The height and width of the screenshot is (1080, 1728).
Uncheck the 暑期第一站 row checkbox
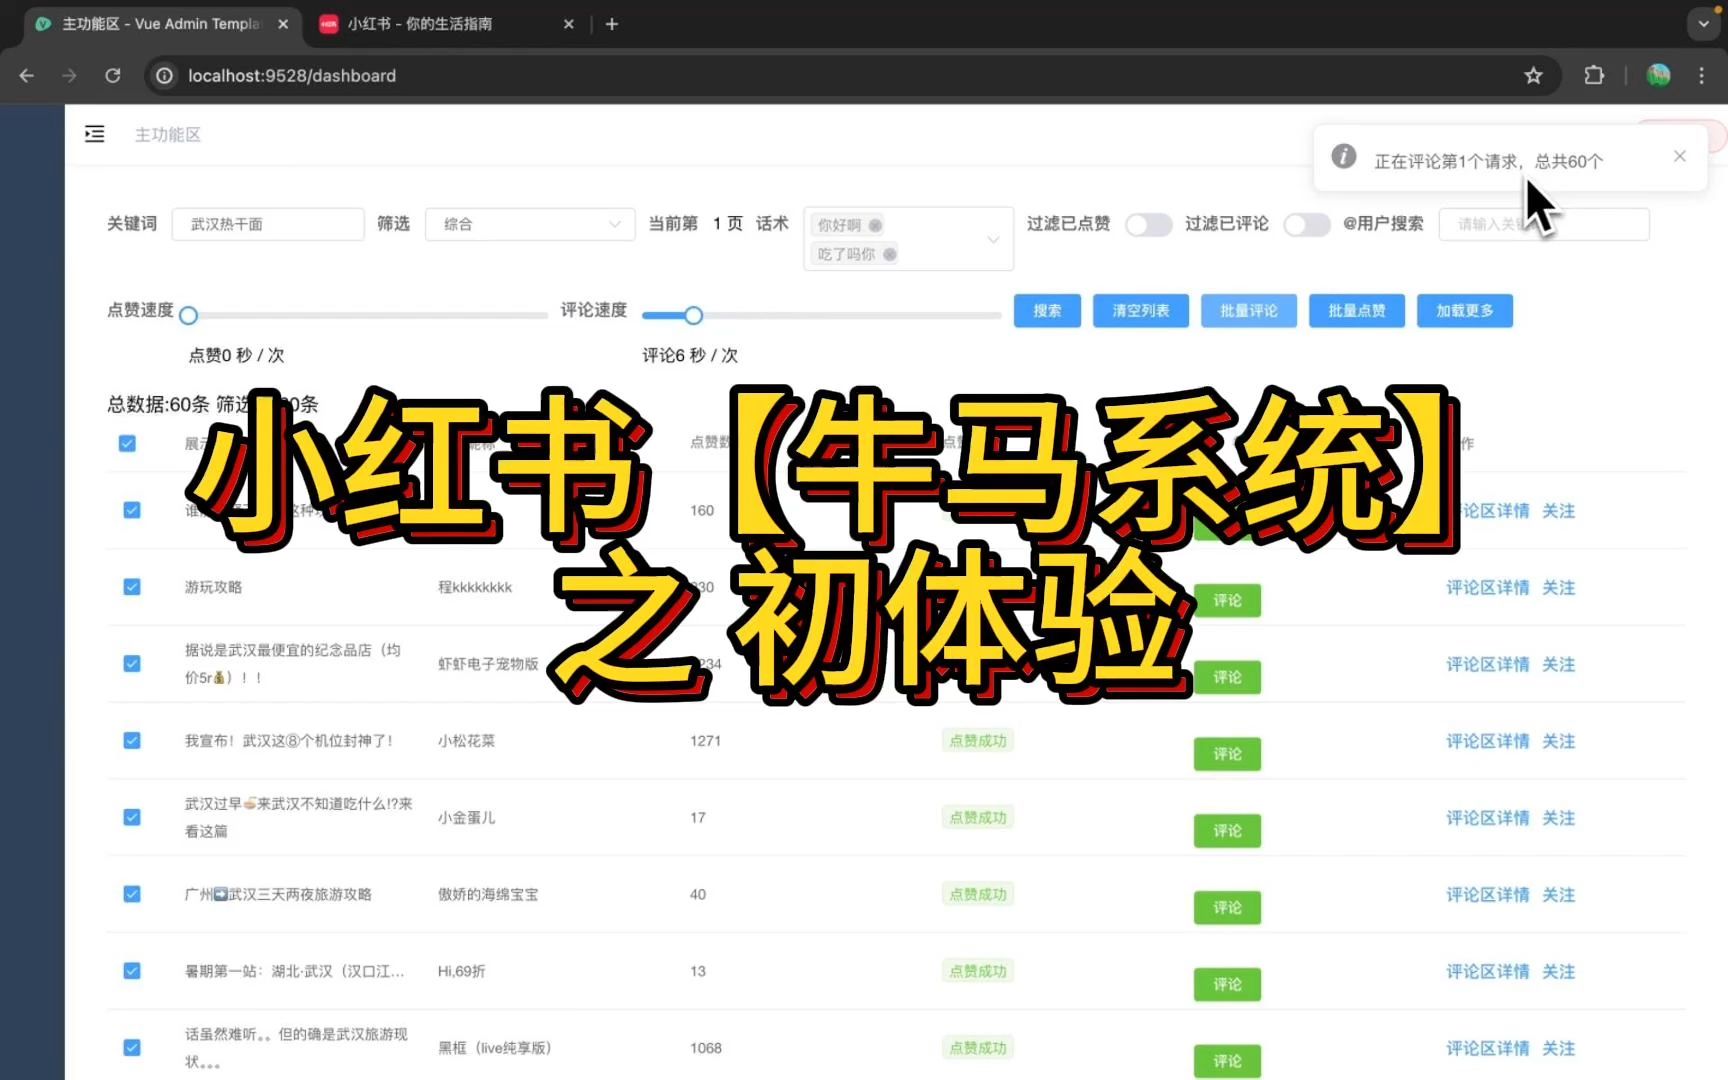pyautogui.click(x=131, y=971)
